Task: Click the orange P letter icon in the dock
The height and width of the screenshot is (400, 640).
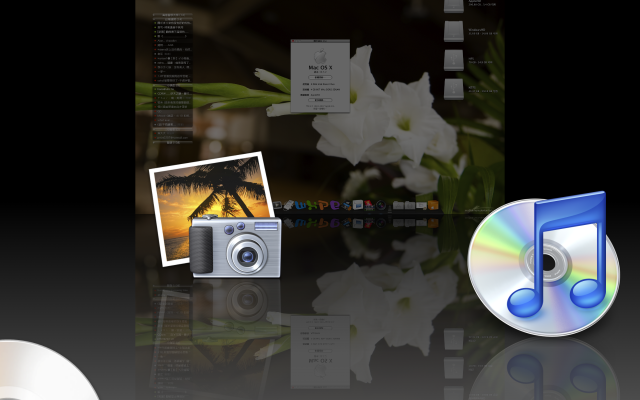Action: 323,205
